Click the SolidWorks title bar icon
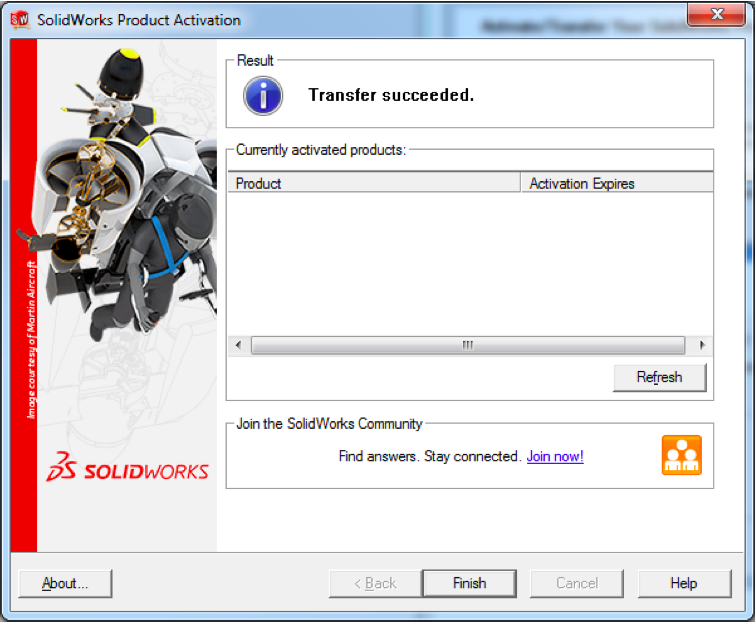The width and height of the screenshot is (755, 622). tap(20, 20)
